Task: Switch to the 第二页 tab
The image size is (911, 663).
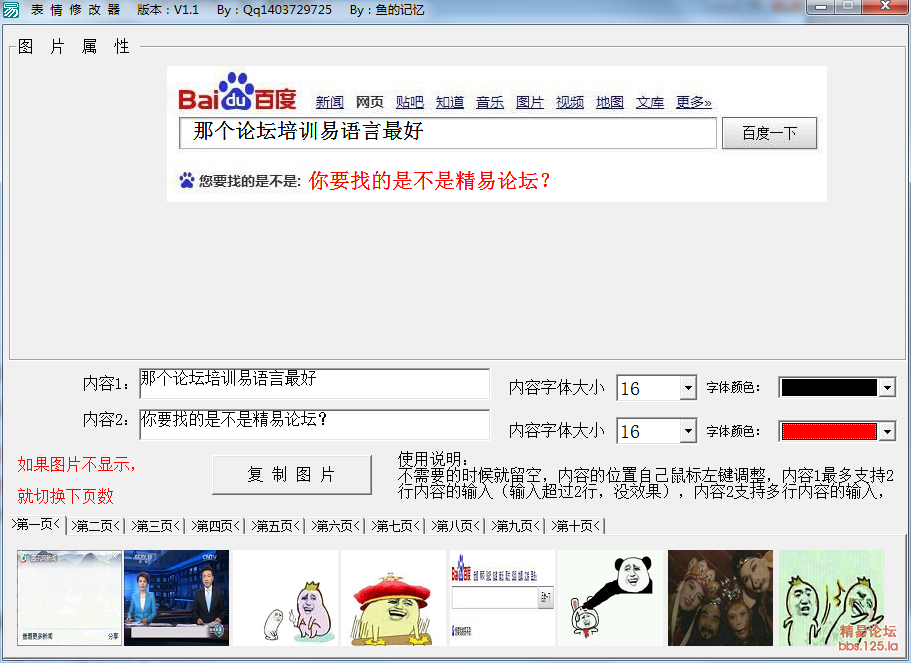Action: pyautogui.click(x=96, y=526)
